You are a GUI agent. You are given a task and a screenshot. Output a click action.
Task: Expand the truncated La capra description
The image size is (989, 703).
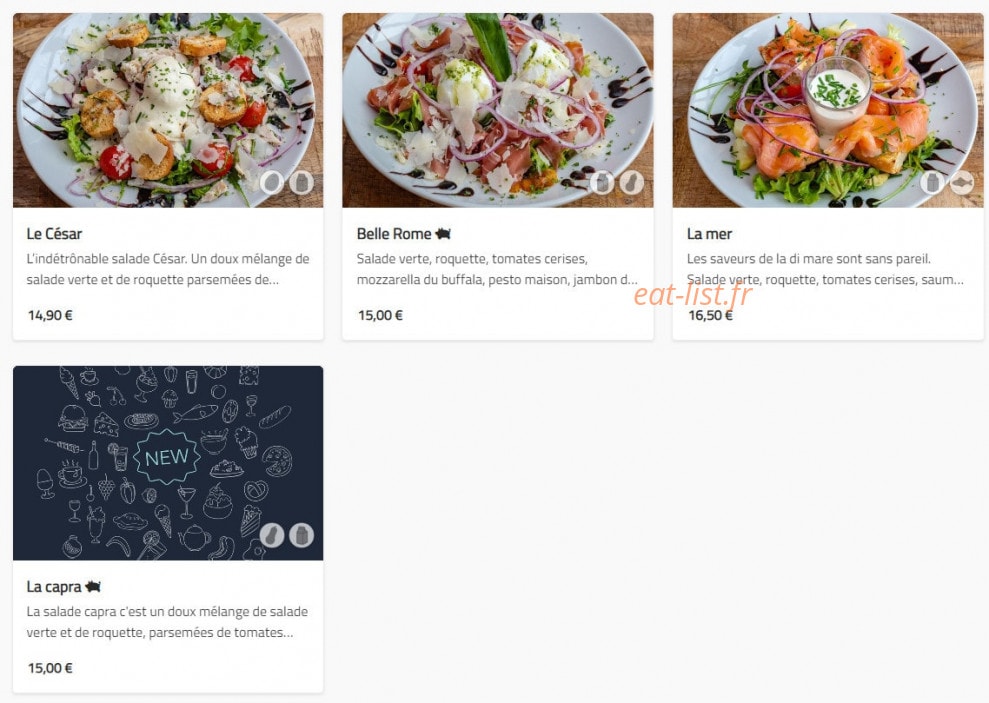coord(167,622)
